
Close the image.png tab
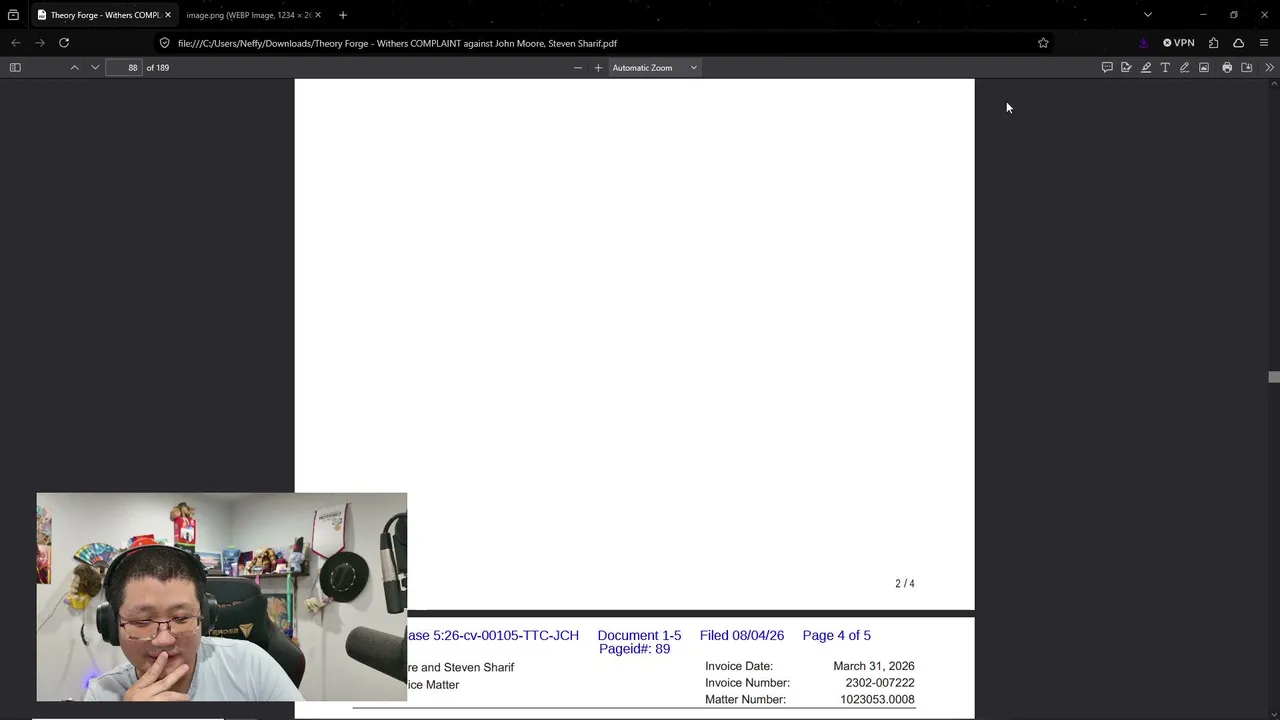click(x=318, y=15)
